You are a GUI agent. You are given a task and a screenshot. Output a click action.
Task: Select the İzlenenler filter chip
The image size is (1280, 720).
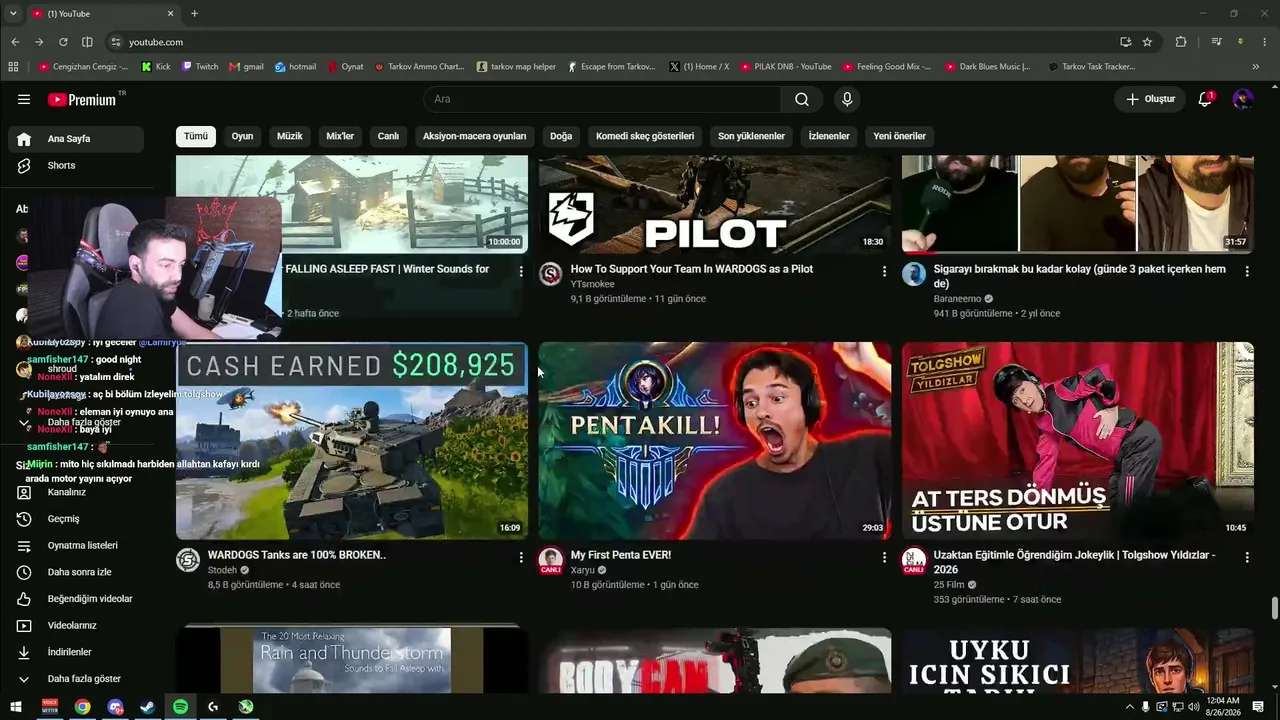click(829, 136)
